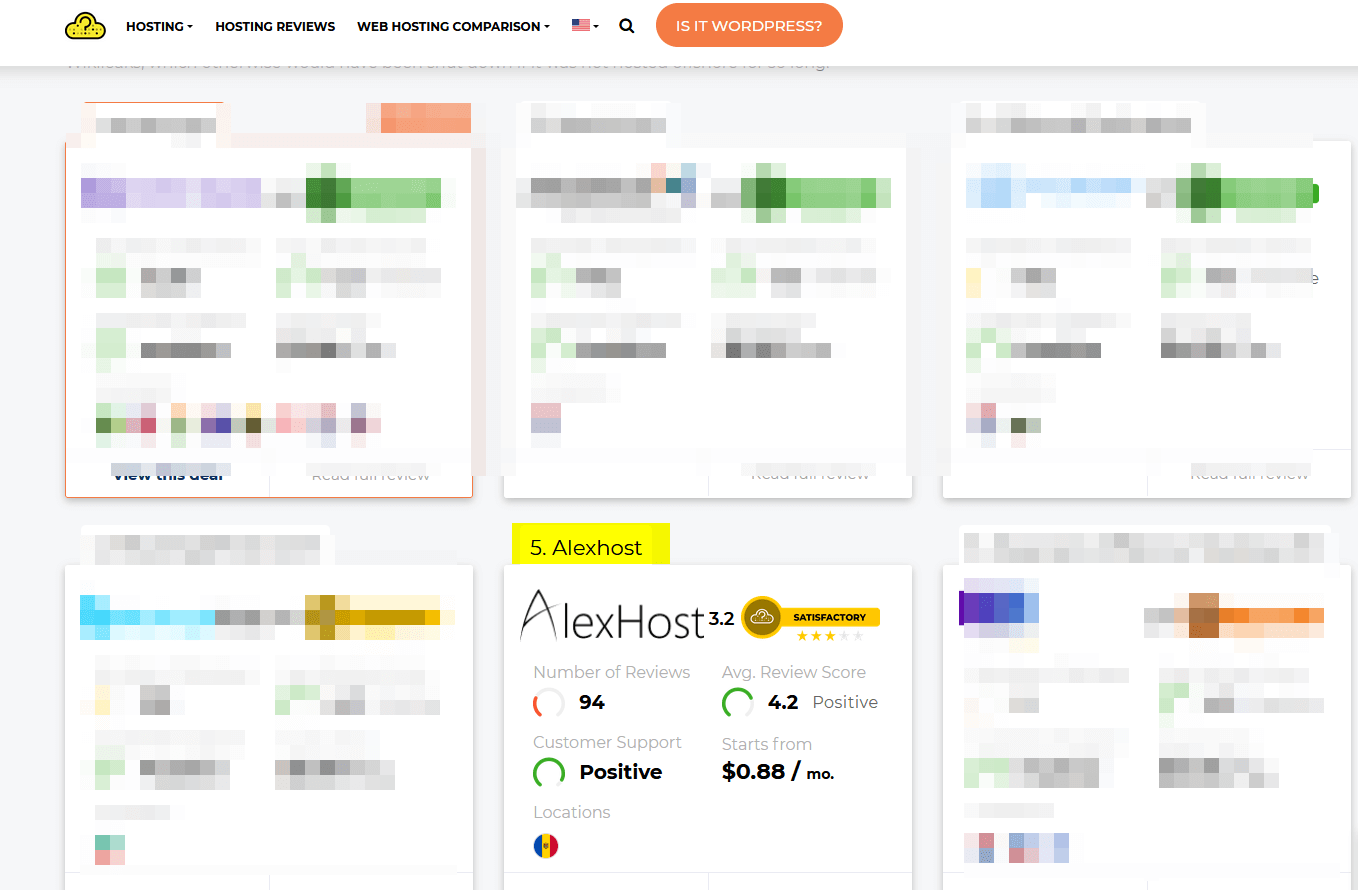The height and width of the screenshot is (890, 1358).
Task: Click the '4.2' average score value
Action: click(x=783, y=703)
